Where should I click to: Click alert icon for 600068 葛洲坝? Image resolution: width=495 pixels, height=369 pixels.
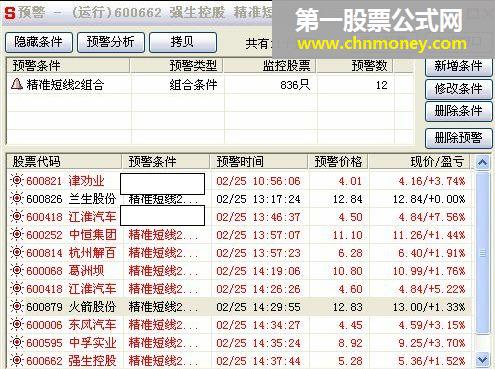coord(17,271)
